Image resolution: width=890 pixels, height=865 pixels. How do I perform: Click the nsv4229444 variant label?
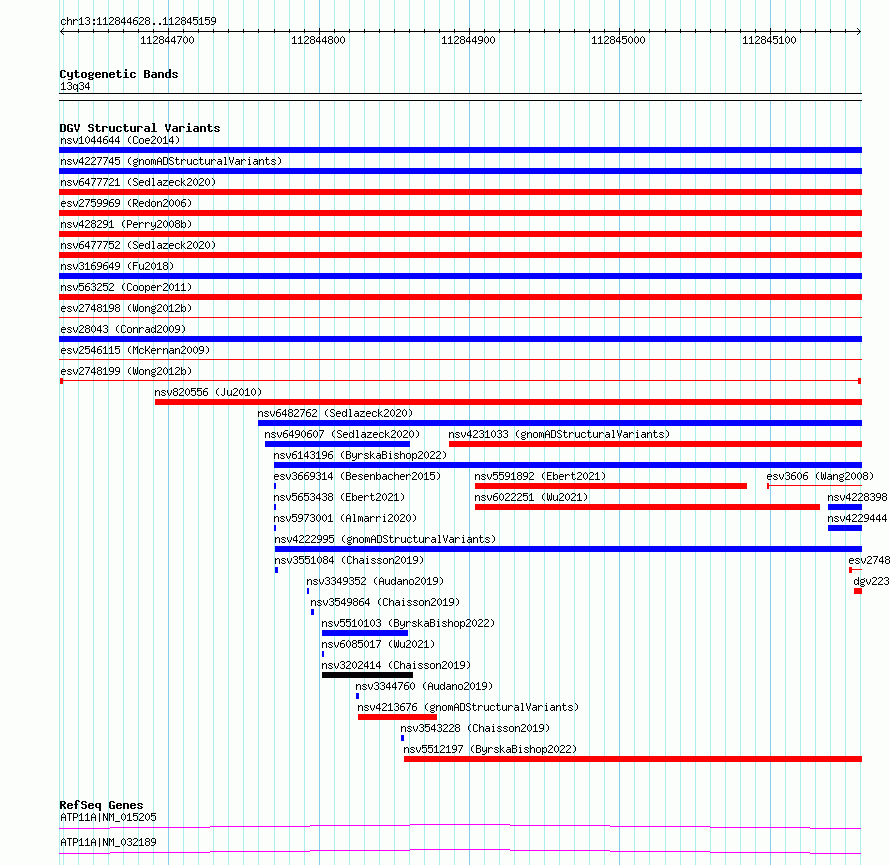[x=857, y=518]
